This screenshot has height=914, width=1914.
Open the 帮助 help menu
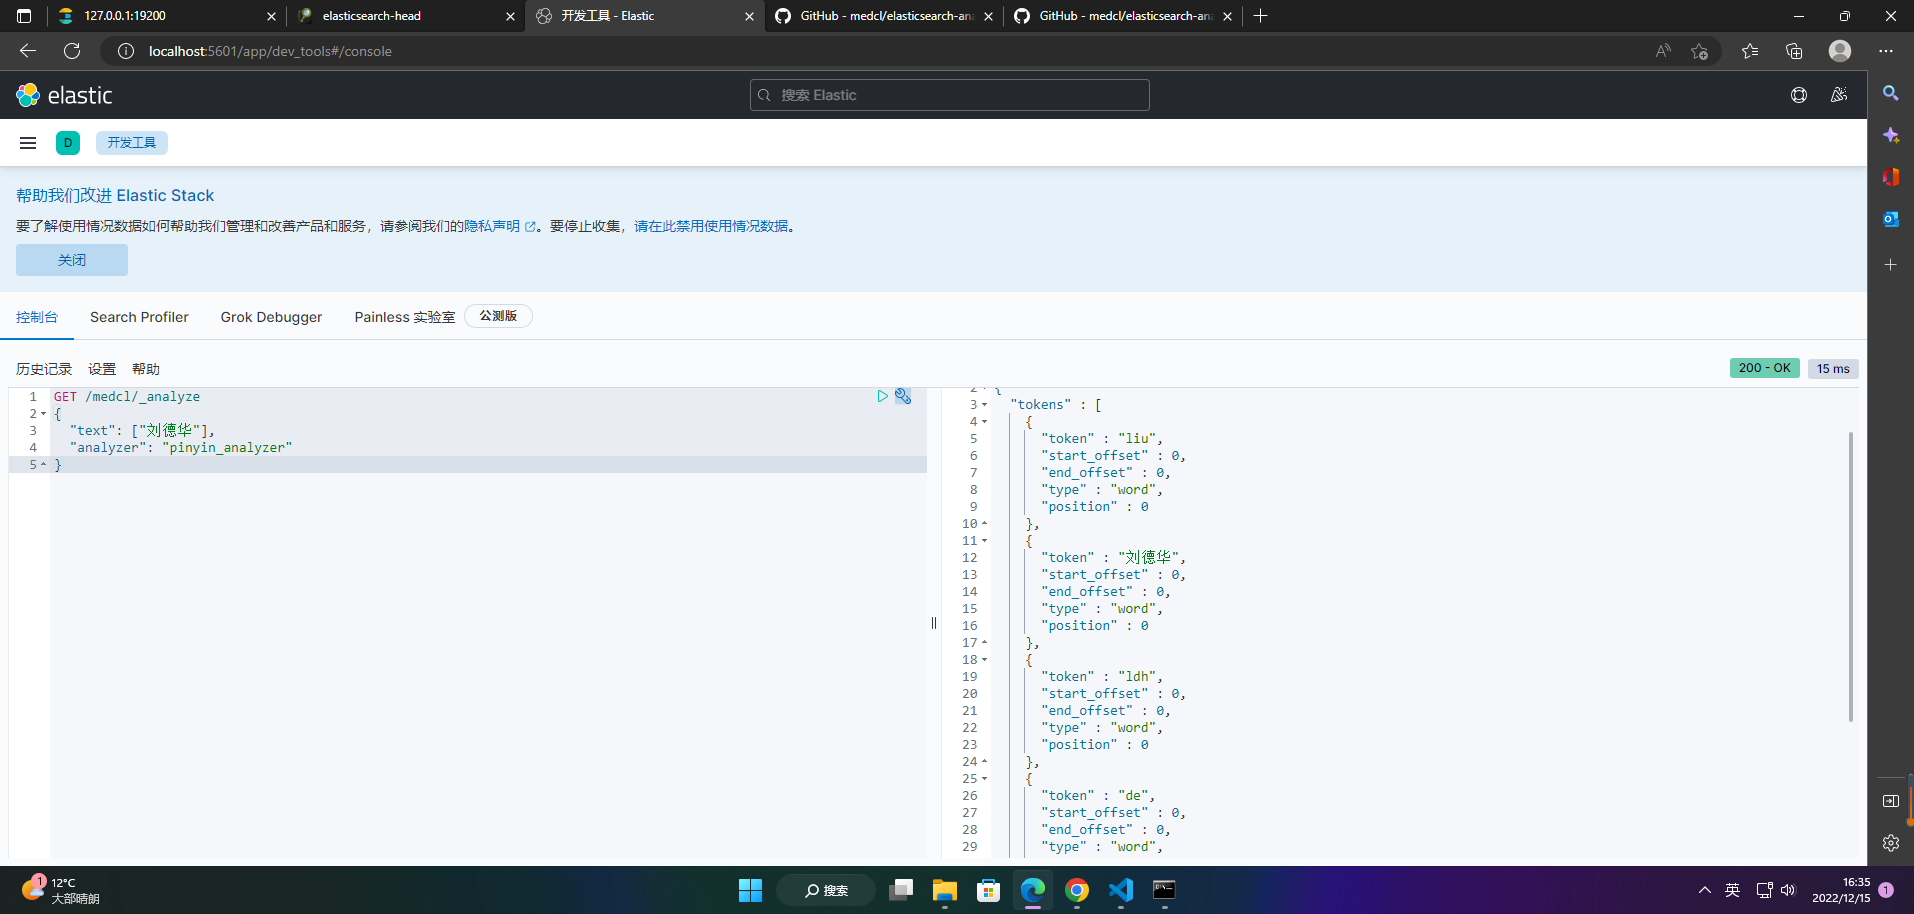(146, 369)
